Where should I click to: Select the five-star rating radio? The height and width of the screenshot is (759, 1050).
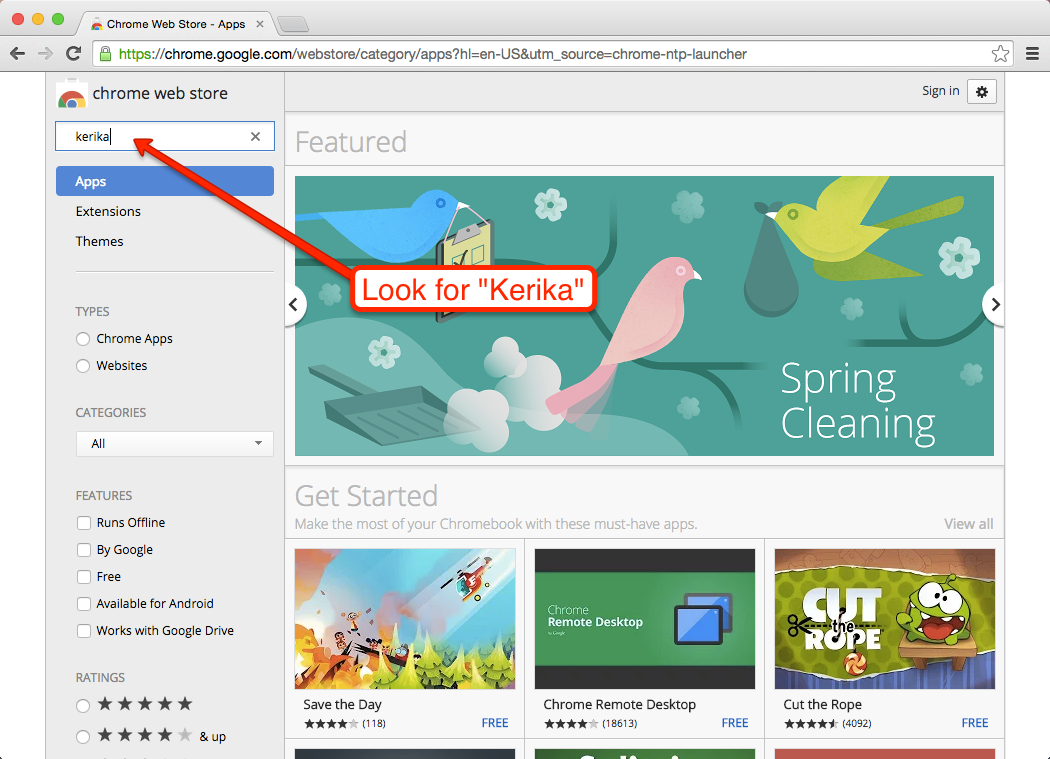click(82, 705)
